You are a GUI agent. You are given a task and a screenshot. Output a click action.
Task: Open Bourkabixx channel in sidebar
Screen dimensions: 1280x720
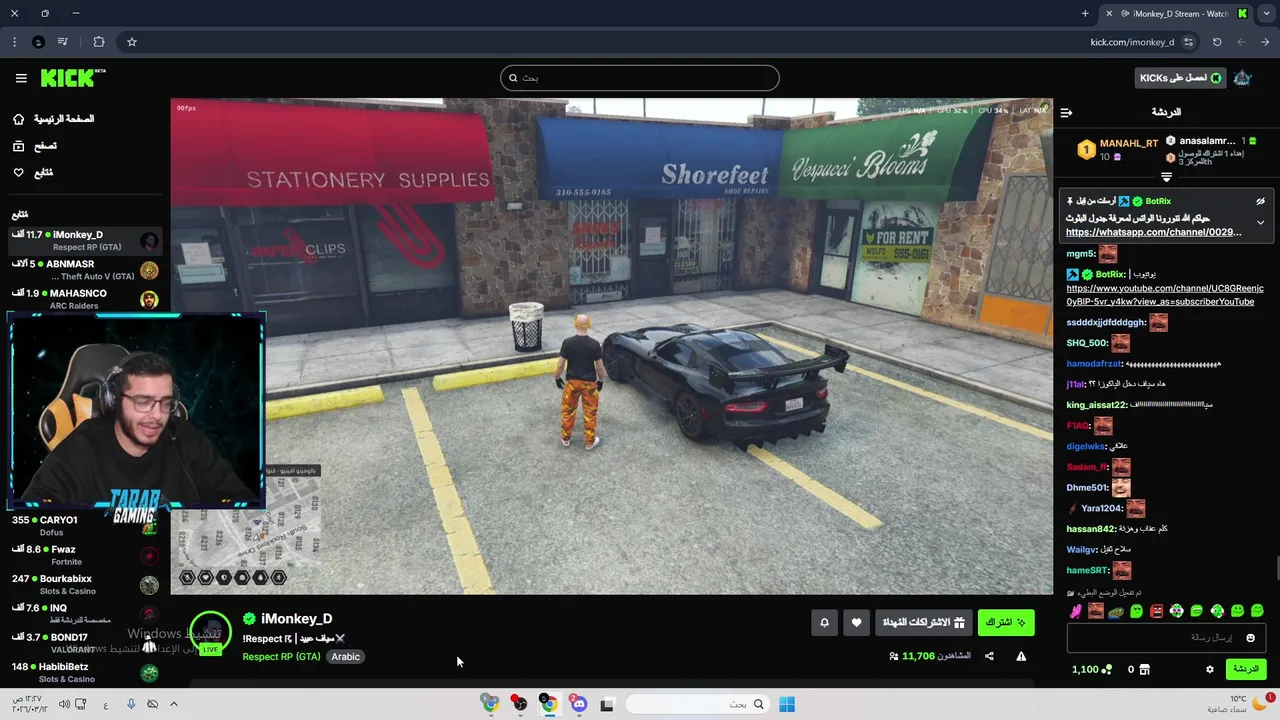pos(85,584)
